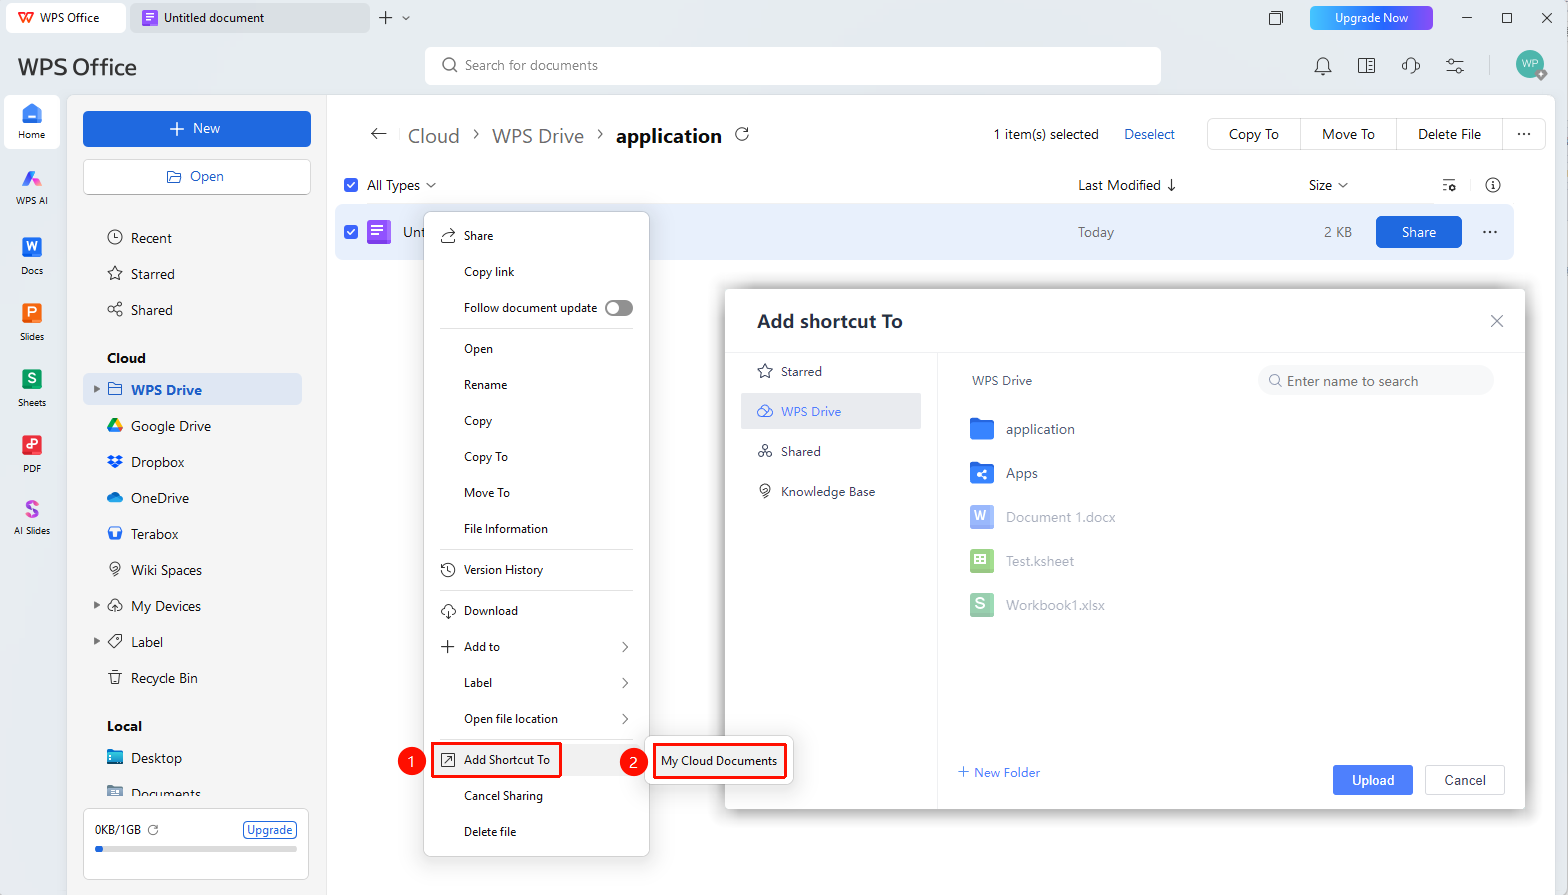Image resolution: width=1568 pixels, height=895 pixels.
Task: Open the Size column dropdown
Action: click(1328, 185)
